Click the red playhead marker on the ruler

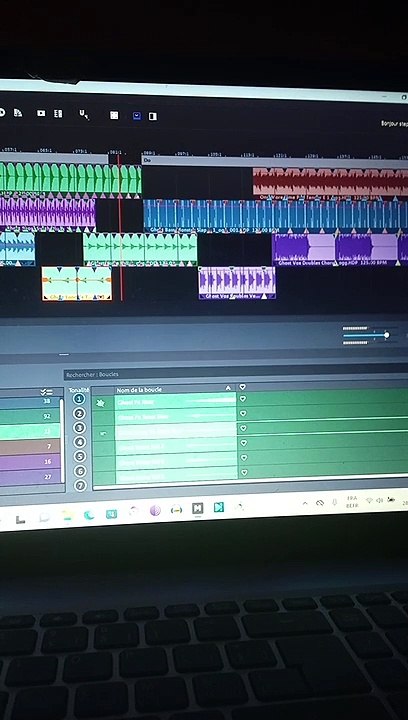click(118, 158)
